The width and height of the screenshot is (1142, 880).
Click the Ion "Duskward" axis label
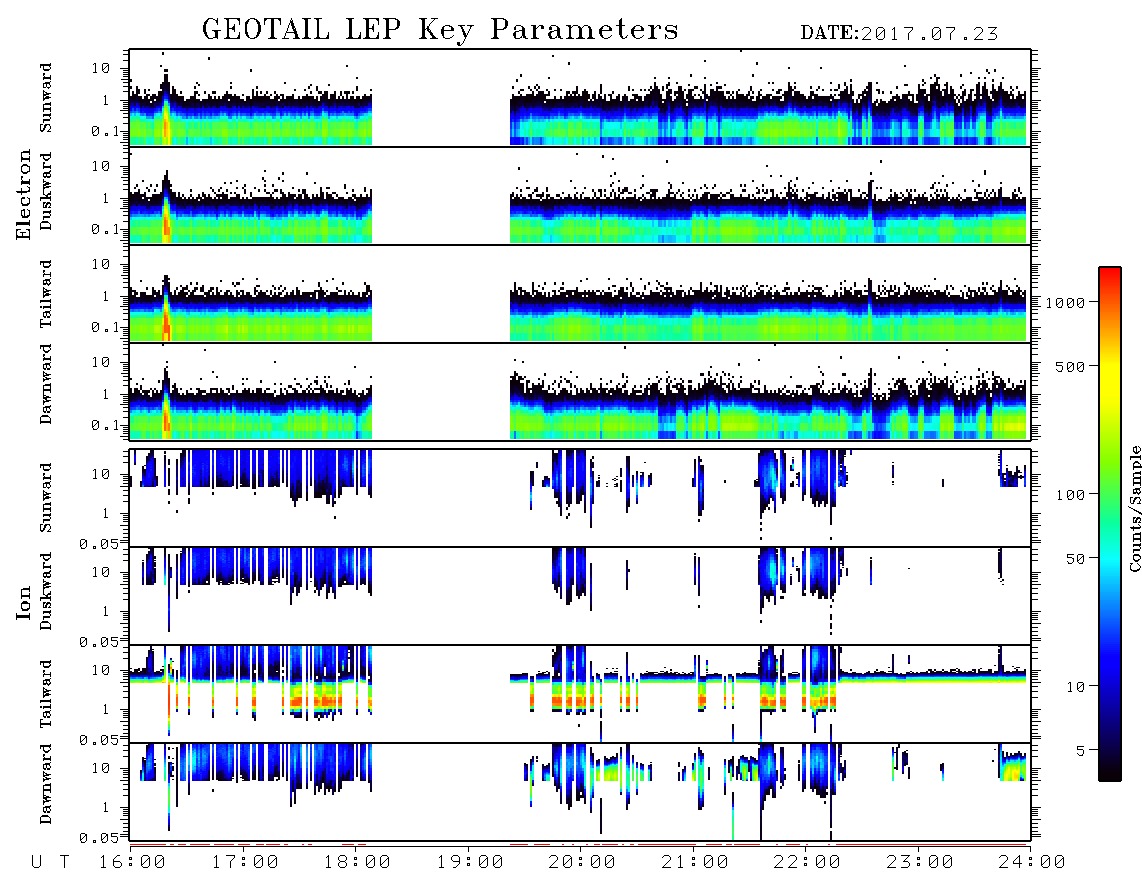[46, 591]
